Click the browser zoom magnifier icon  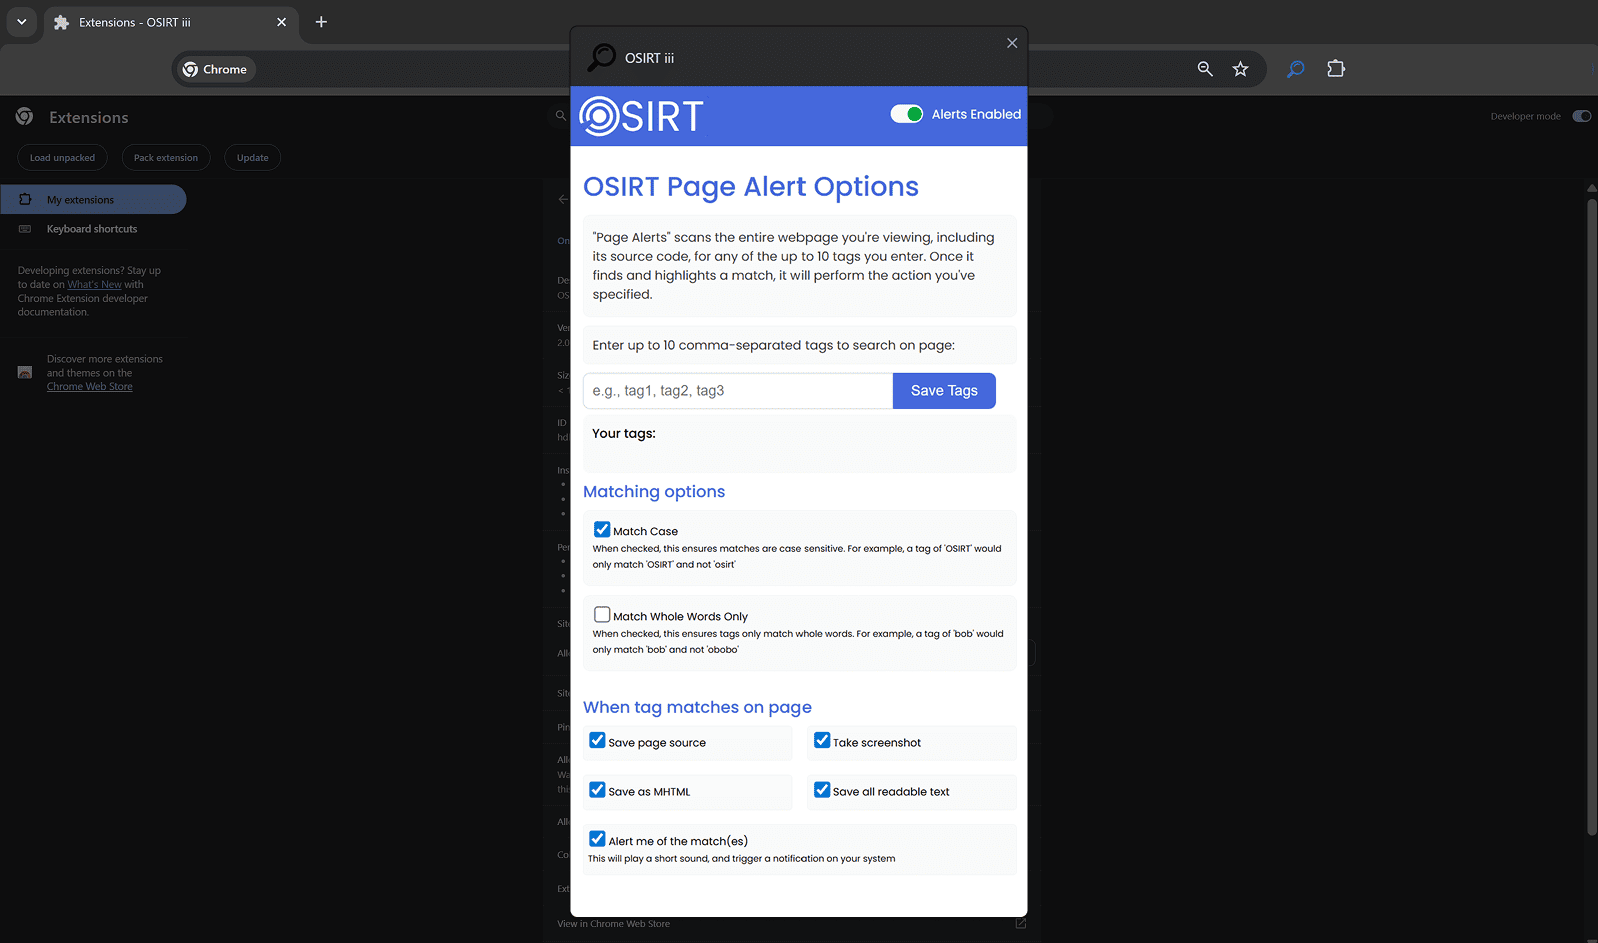(1205, 69)
